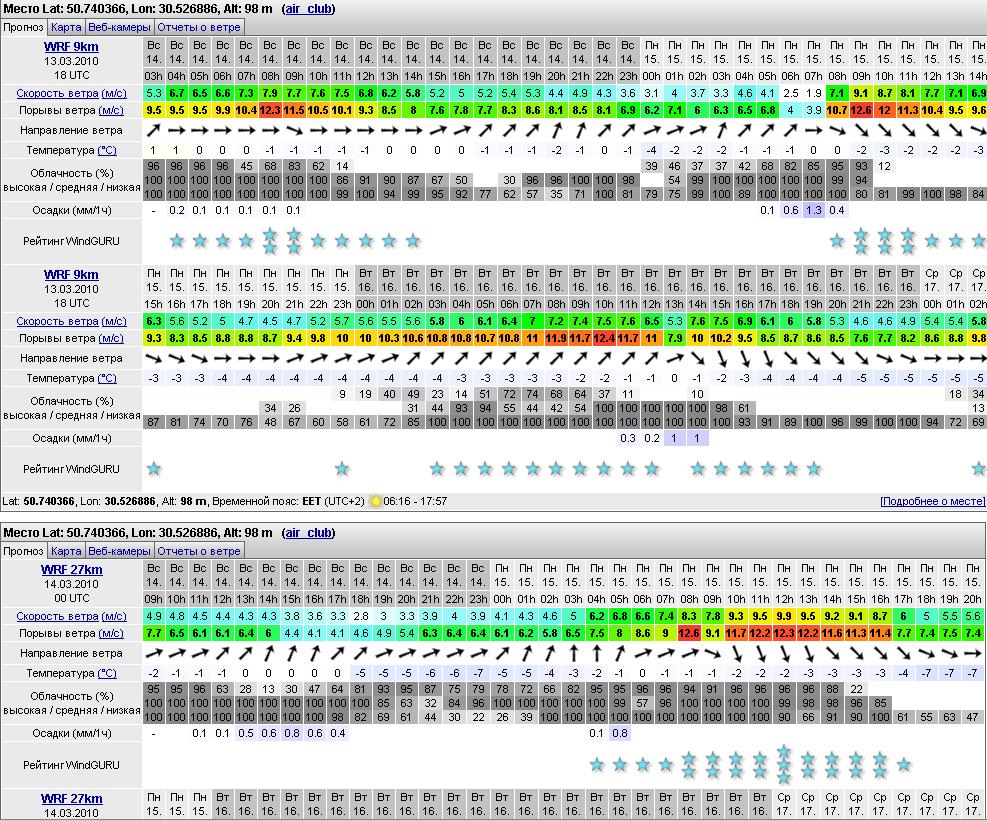Click leftmost rating star in second WRF 9km table

pyautogui.click(x=153, y=468)
